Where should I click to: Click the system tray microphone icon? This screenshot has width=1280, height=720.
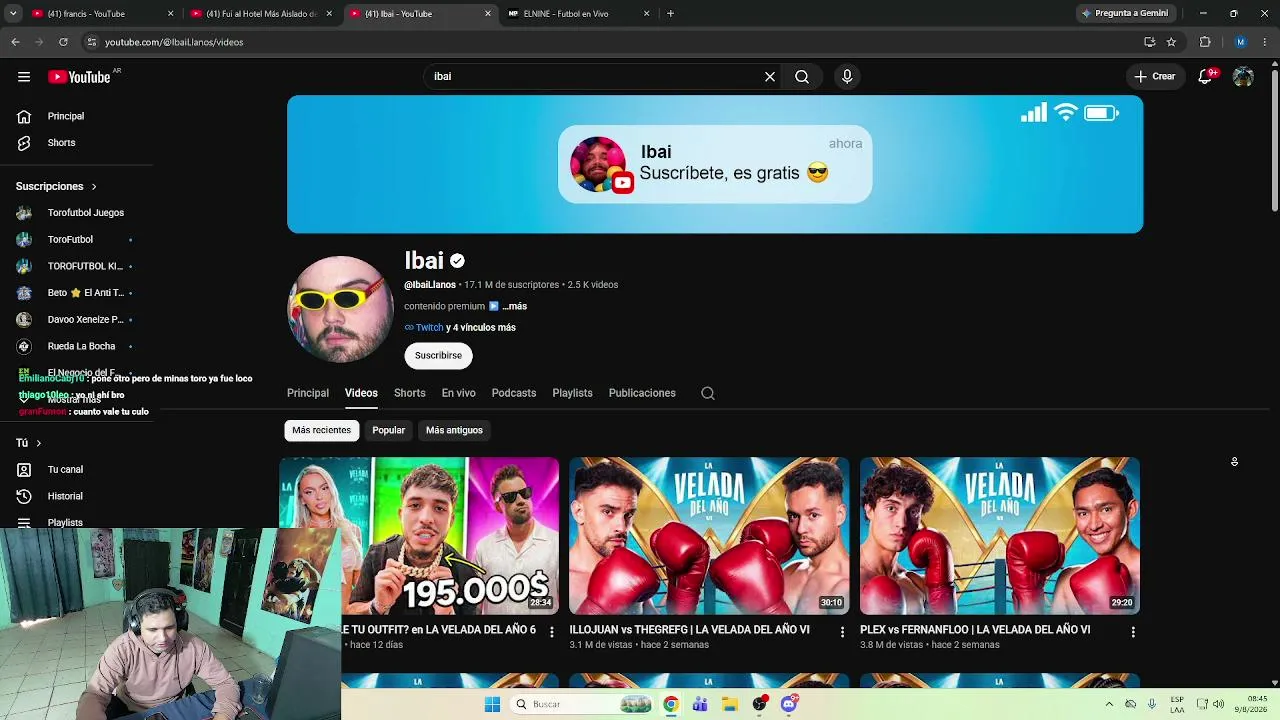click(x=1152, y=704)
